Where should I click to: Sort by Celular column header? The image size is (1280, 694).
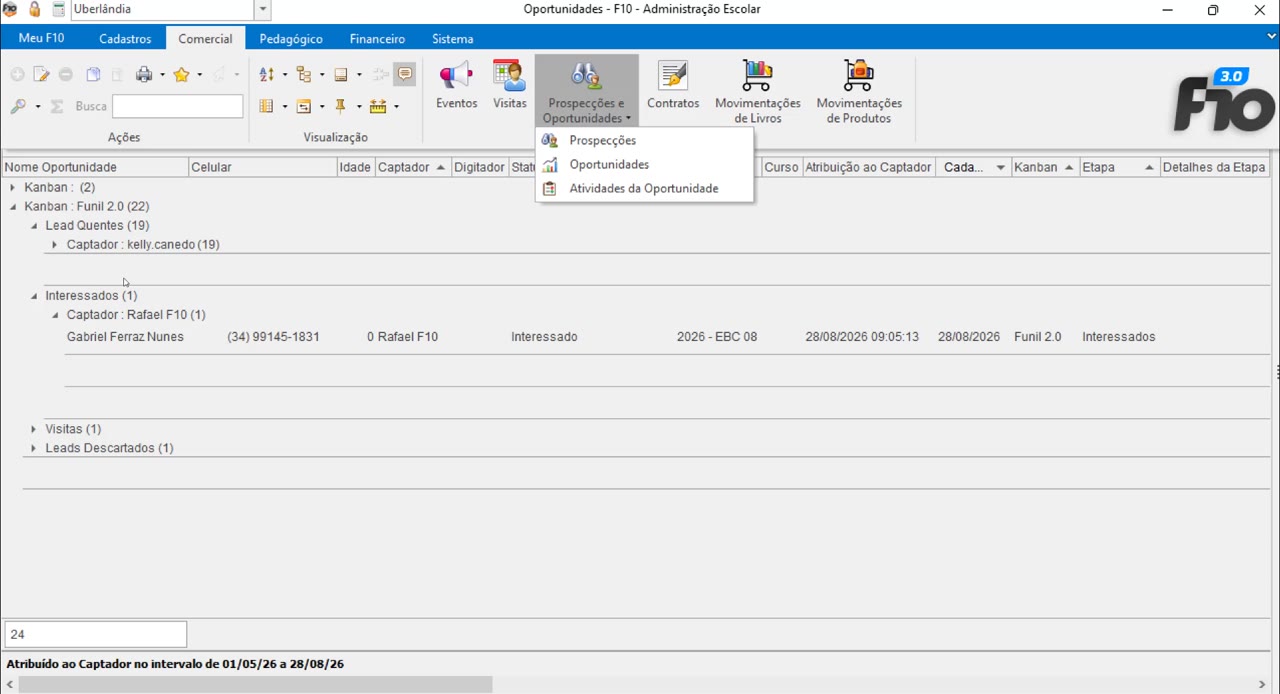263,167
